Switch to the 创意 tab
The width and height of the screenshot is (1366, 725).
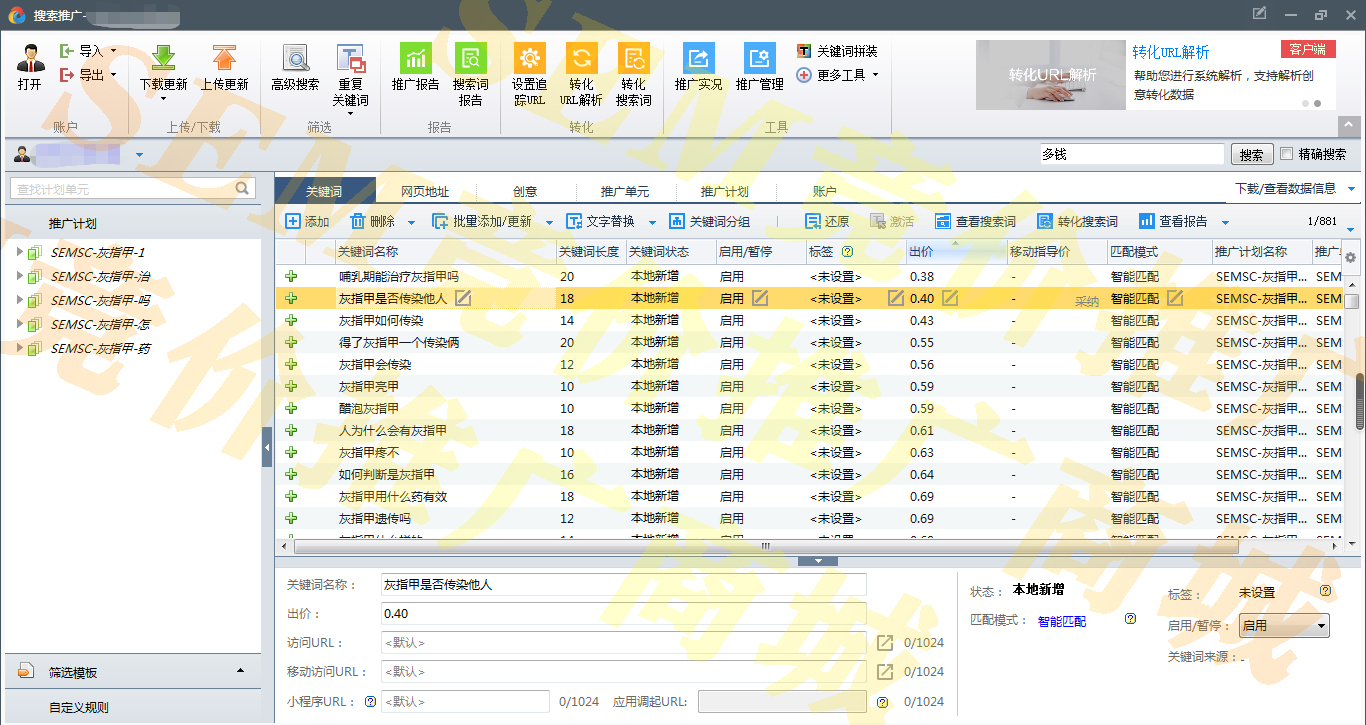[x=525, y=192]
